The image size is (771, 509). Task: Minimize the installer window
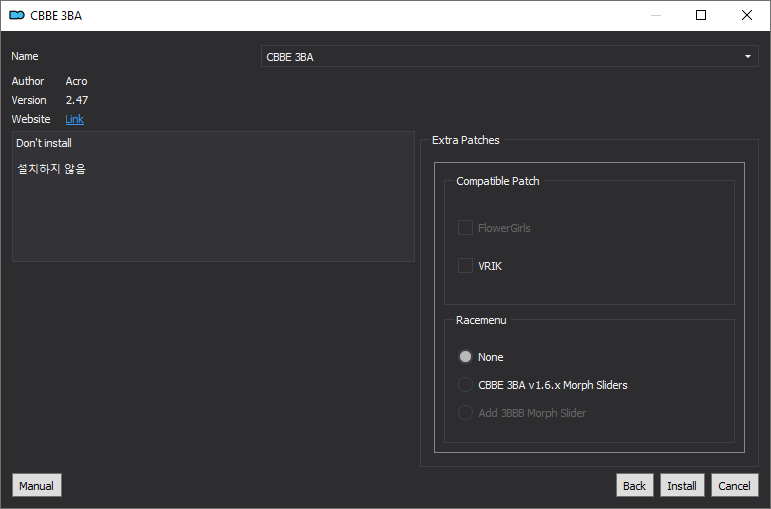click(656, 15)
